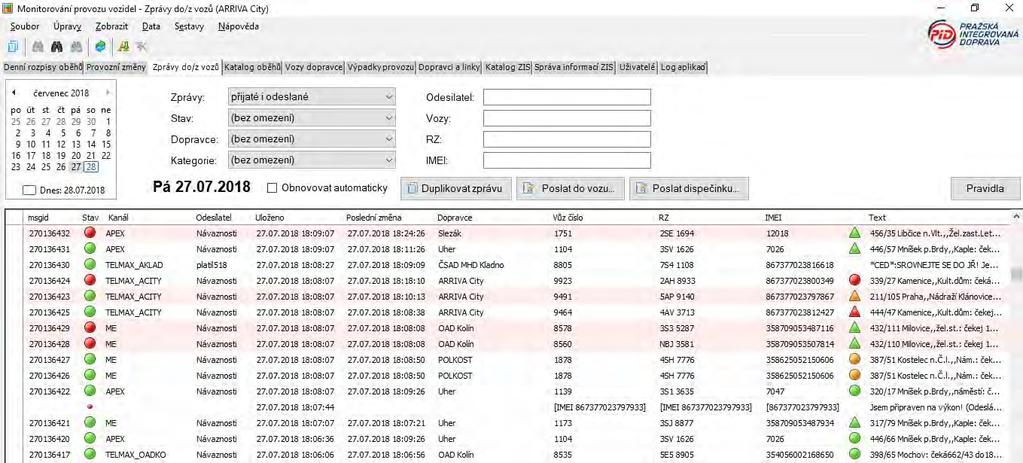Click the PID Pražská integrovaná doprava logo
1023x463 pixels.
971,37
